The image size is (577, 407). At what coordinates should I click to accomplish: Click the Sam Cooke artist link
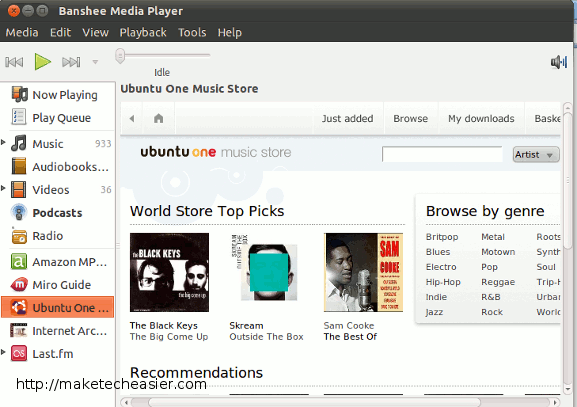(x=348, y=326)
